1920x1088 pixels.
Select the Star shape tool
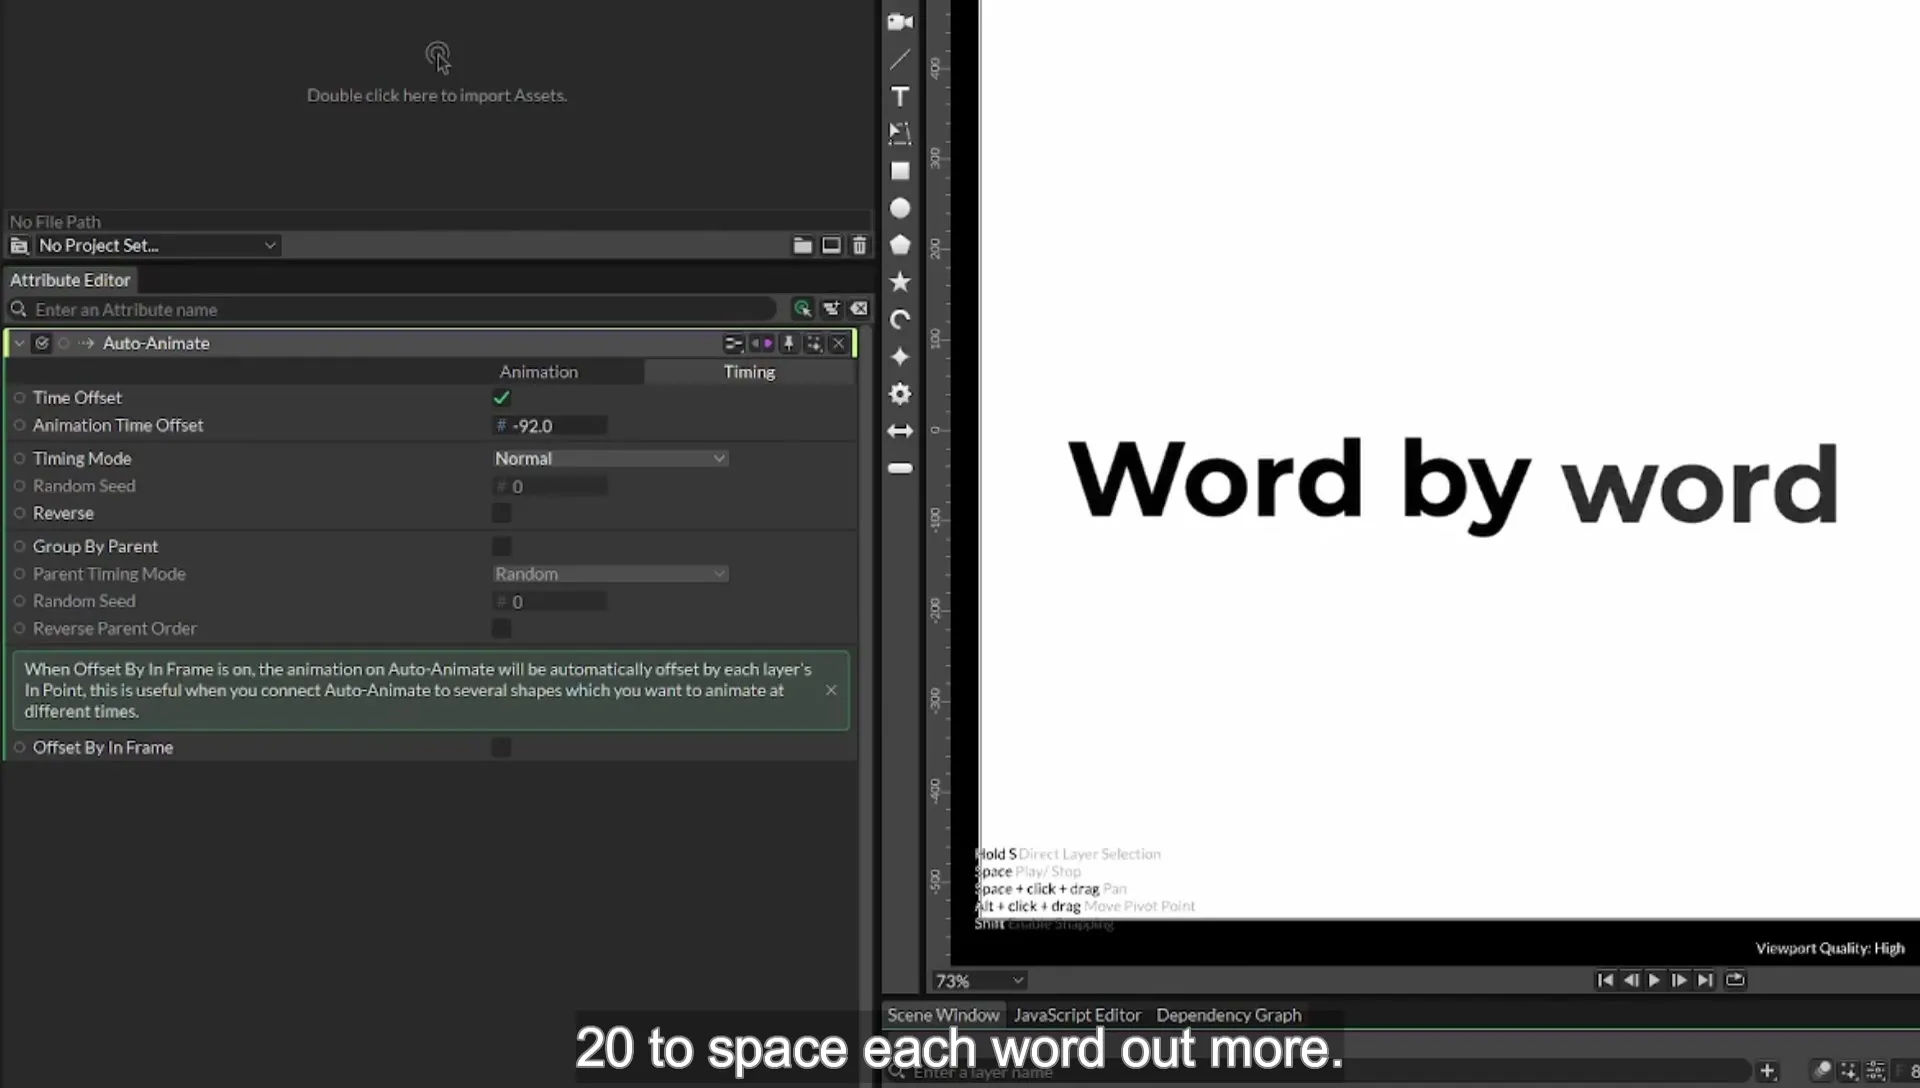[900, 282]
